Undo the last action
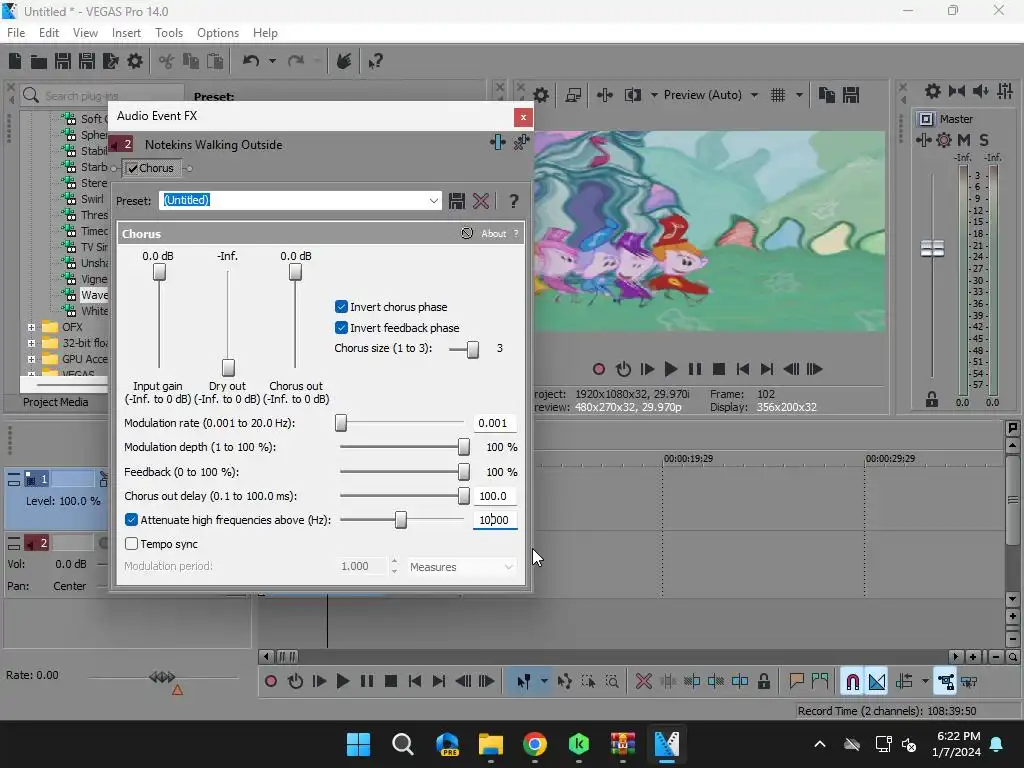1024x768 pixels. [251, 61]
